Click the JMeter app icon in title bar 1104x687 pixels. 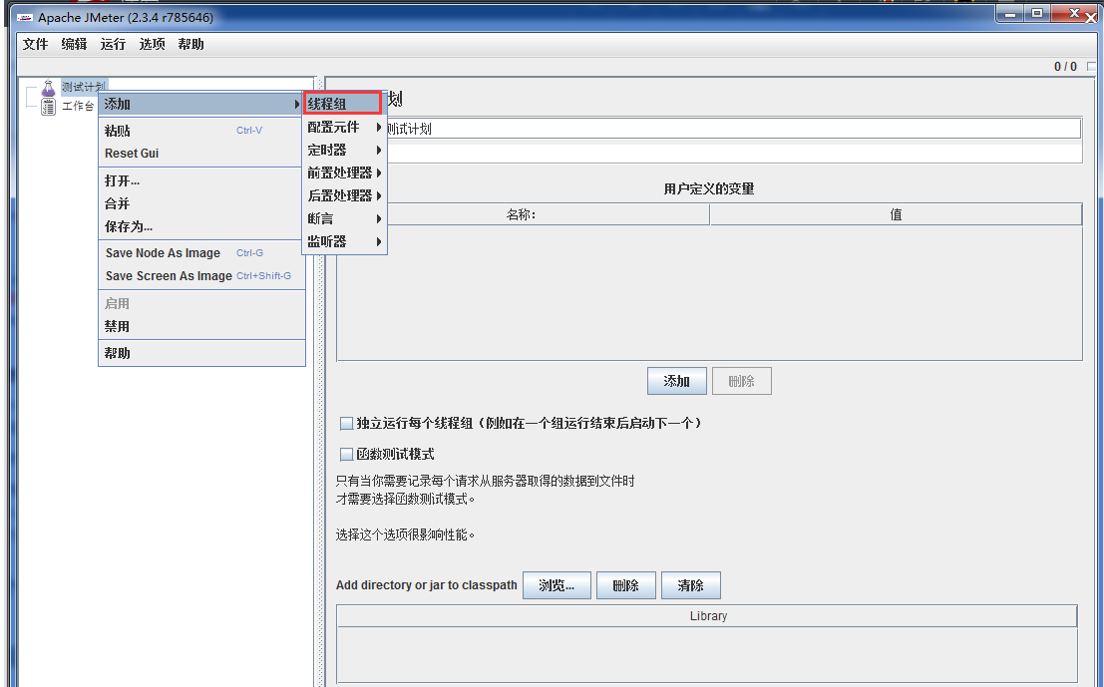25,18
